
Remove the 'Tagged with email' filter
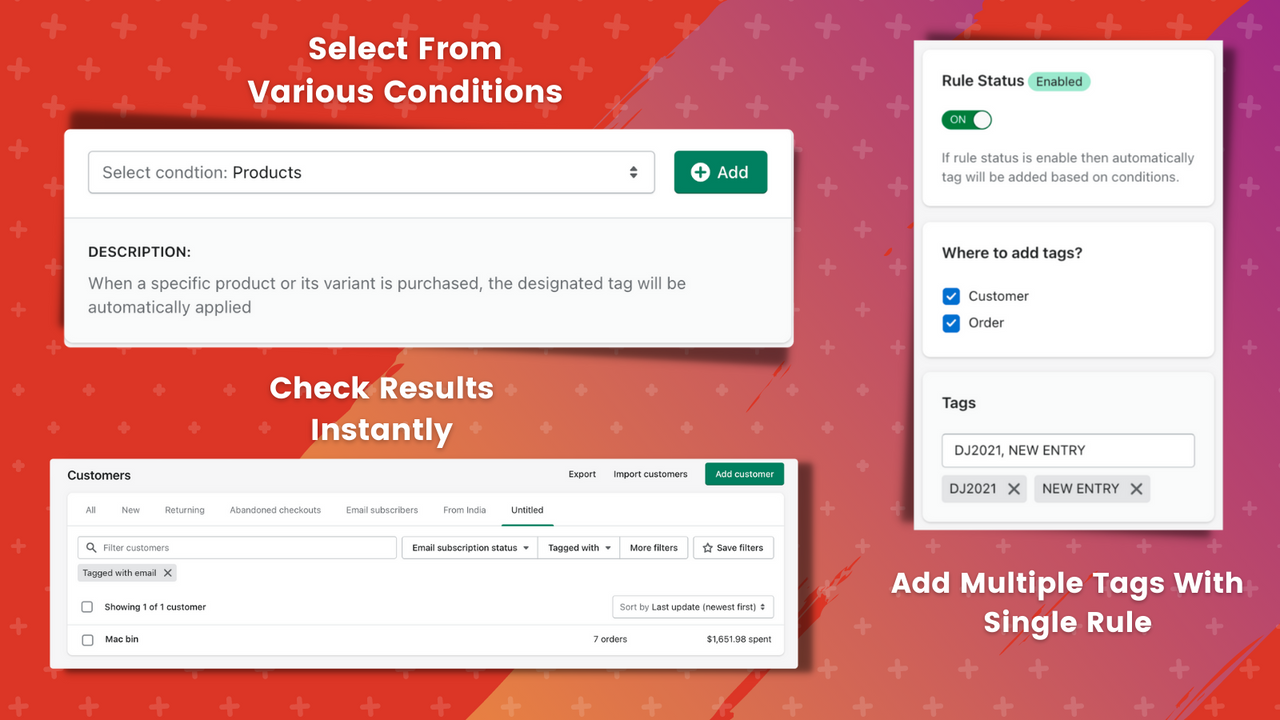168,573
